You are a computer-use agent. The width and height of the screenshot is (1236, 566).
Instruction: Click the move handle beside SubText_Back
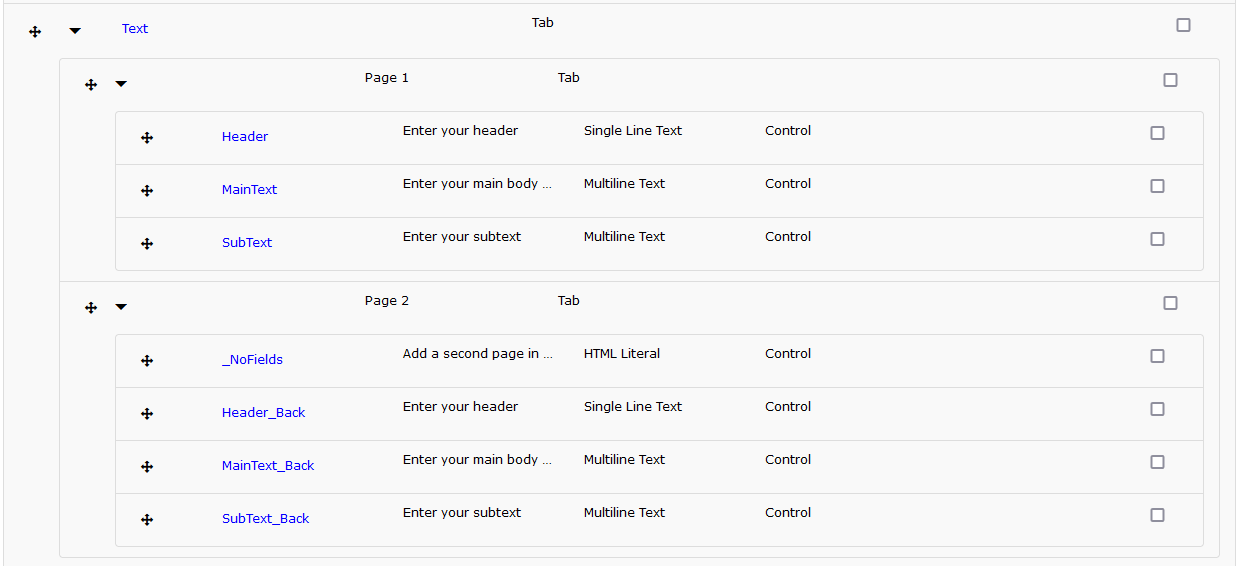coord(147,520)
